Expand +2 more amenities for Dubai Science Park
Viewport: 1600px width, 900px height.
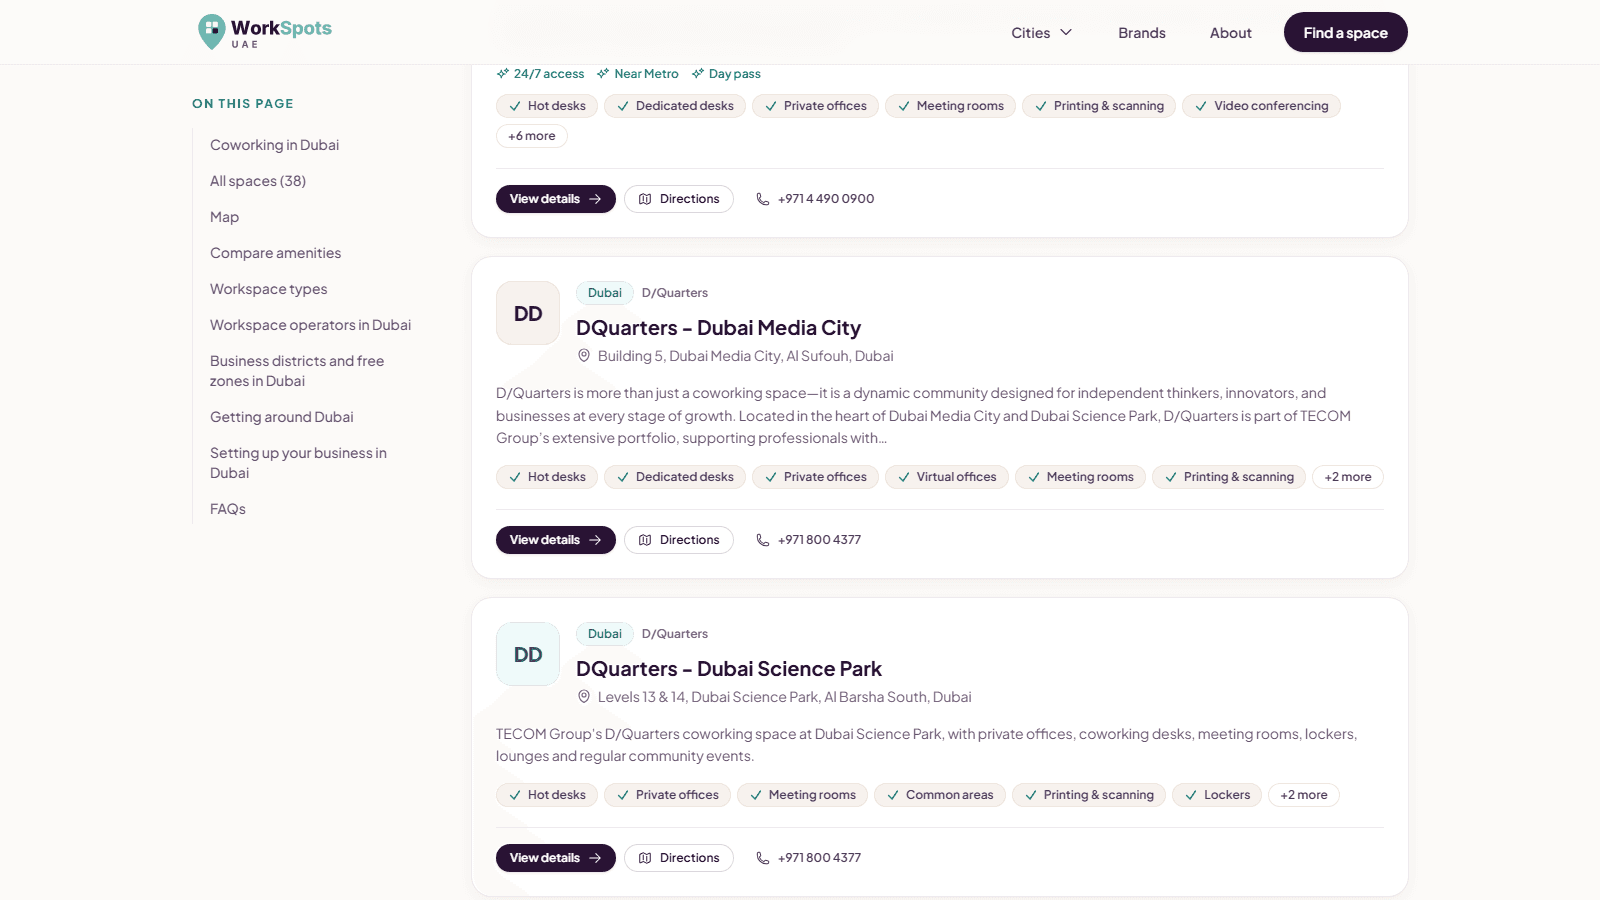click(1303, 795)
